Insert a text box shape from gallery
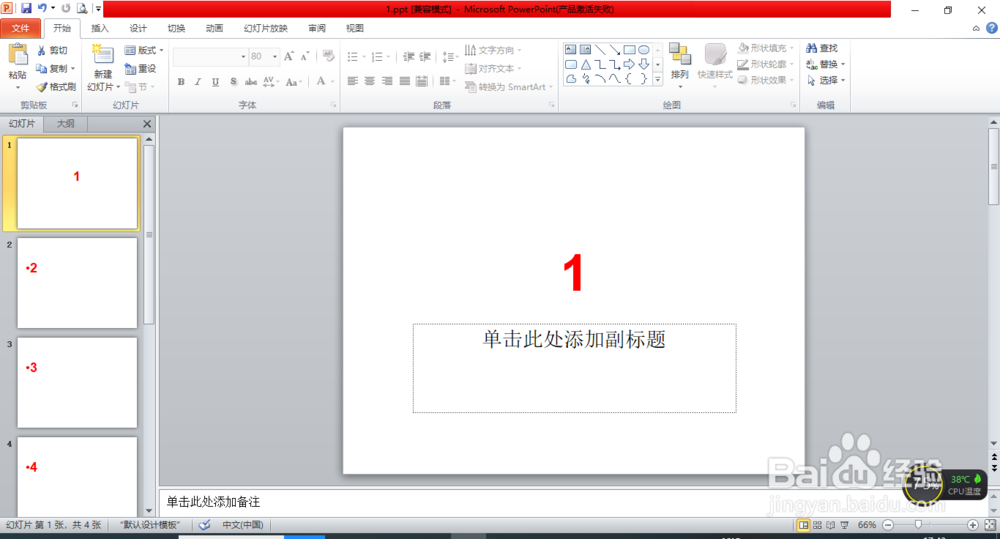Viewport: 1000px width, 539px height. tap(571, 50)
